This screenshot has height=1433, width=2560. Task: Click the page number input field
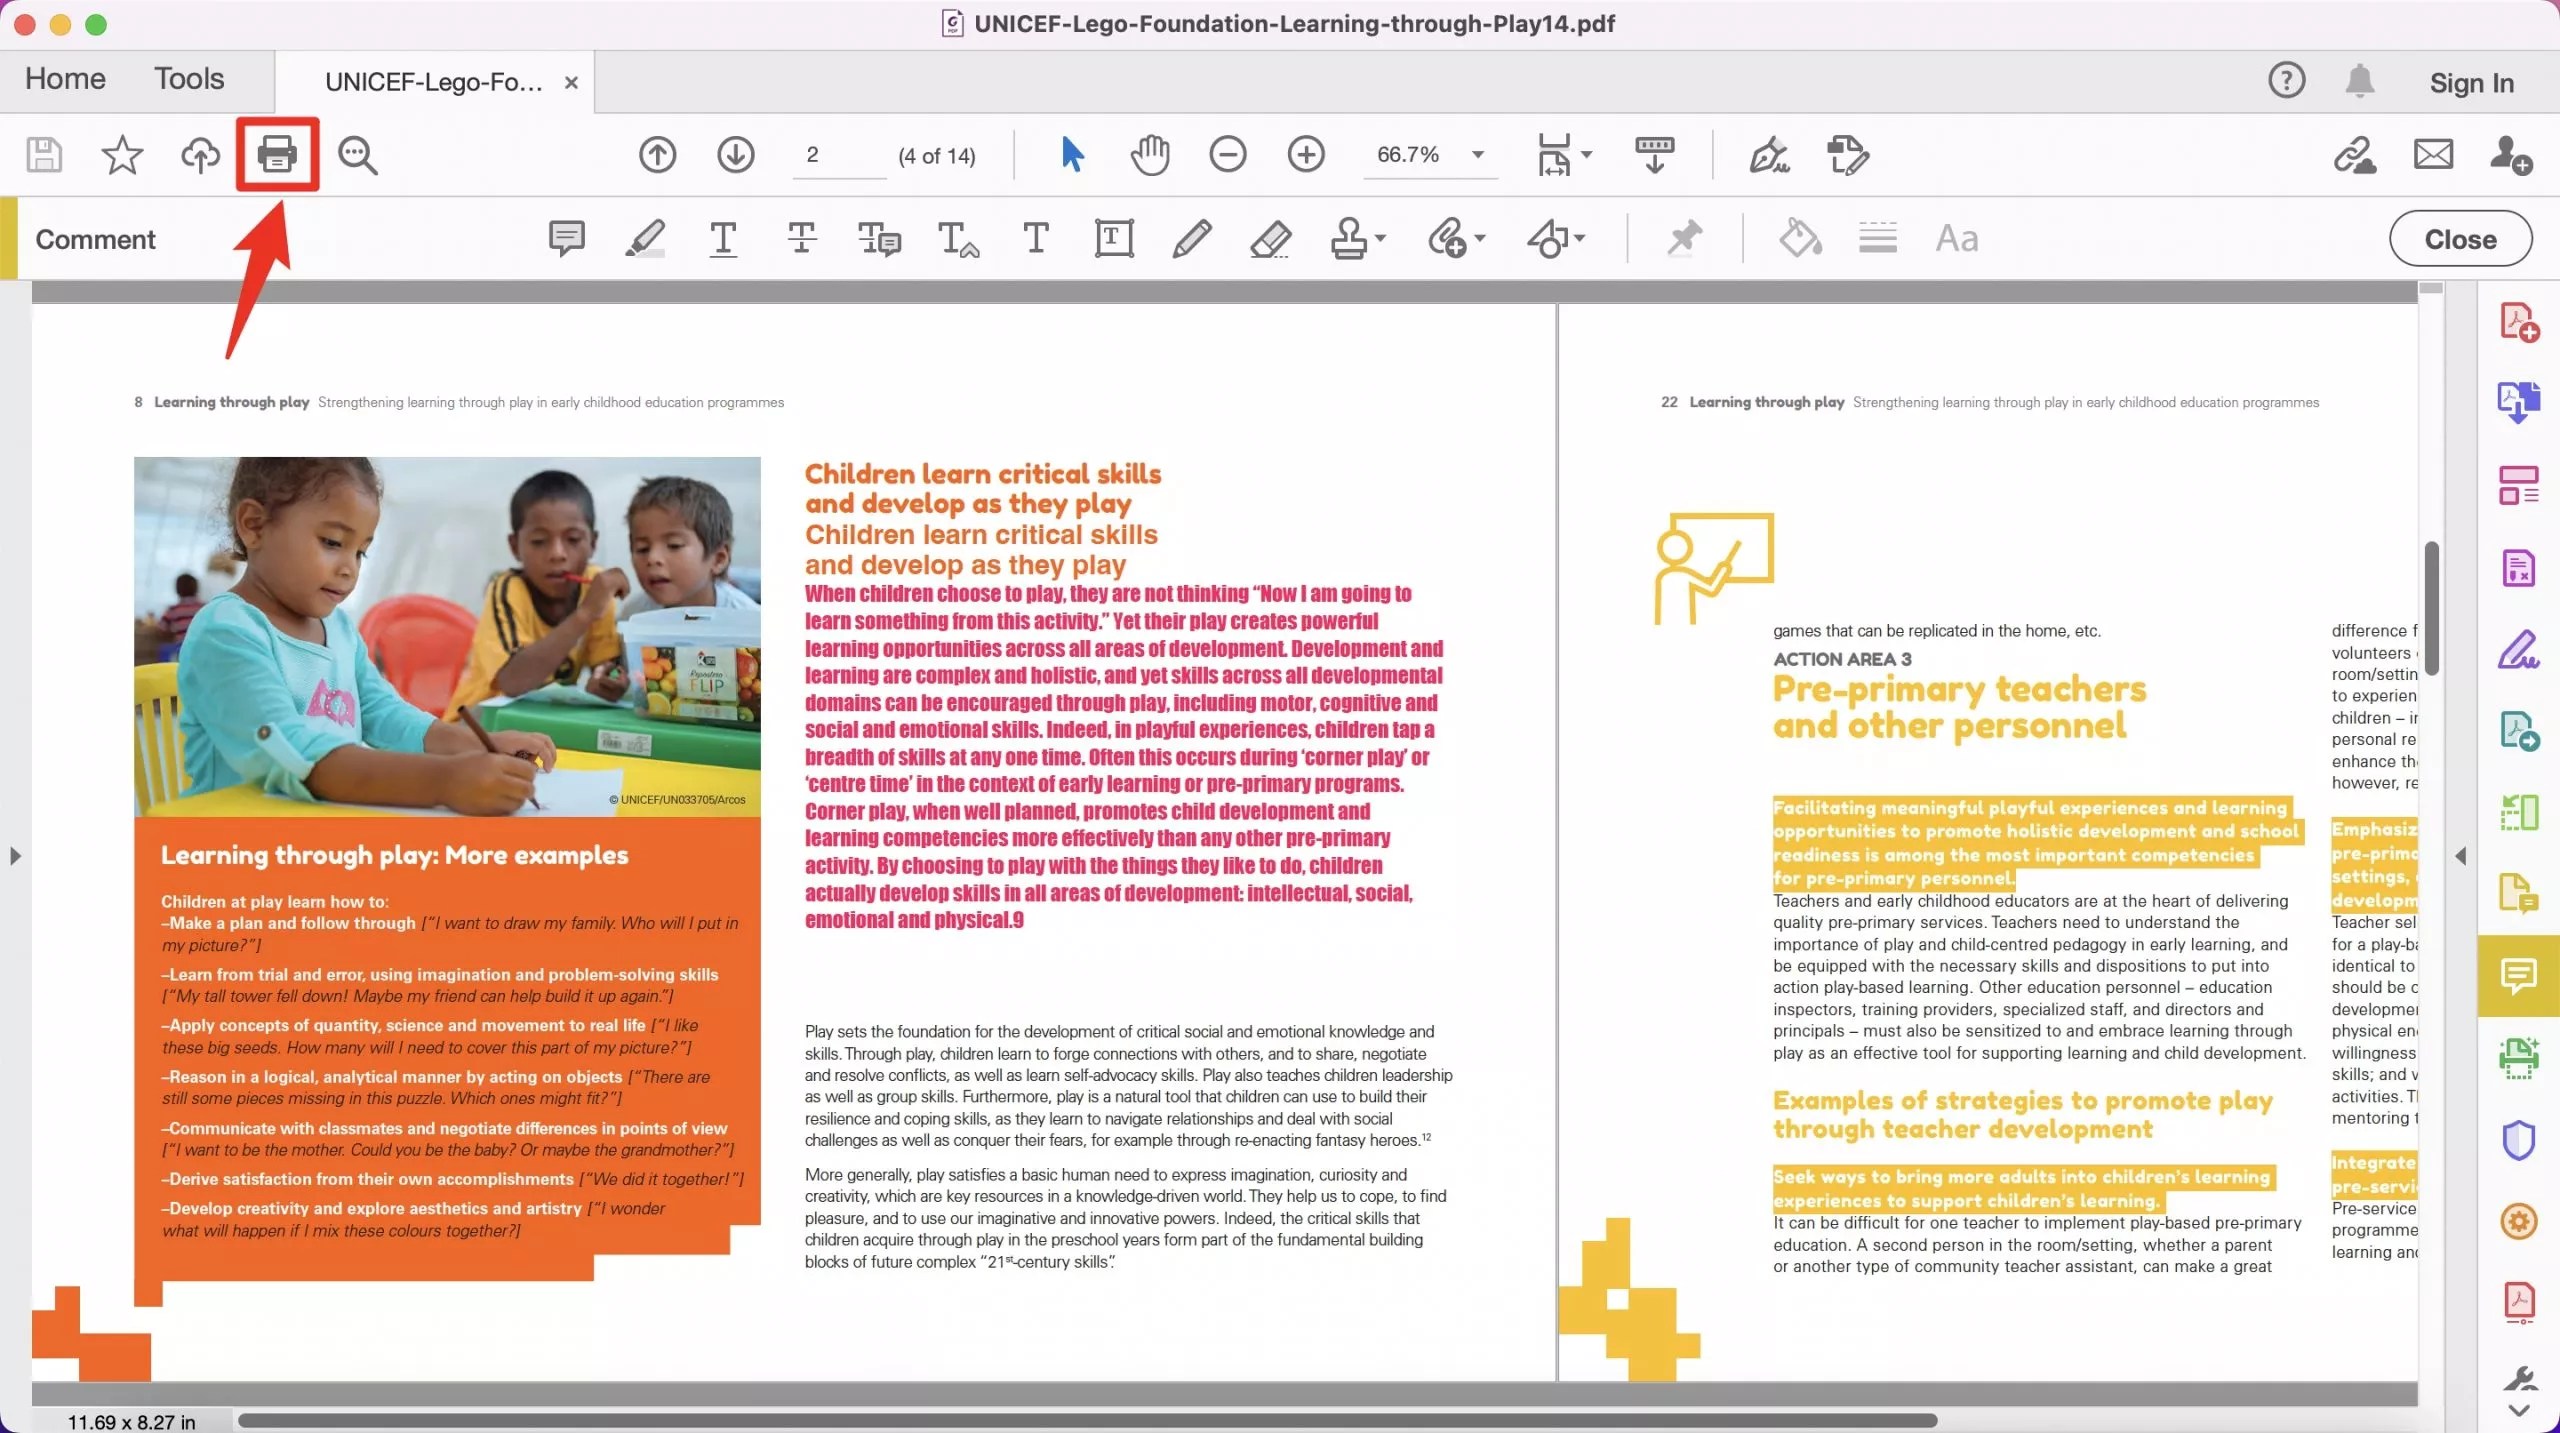click(x=838, y=155)
